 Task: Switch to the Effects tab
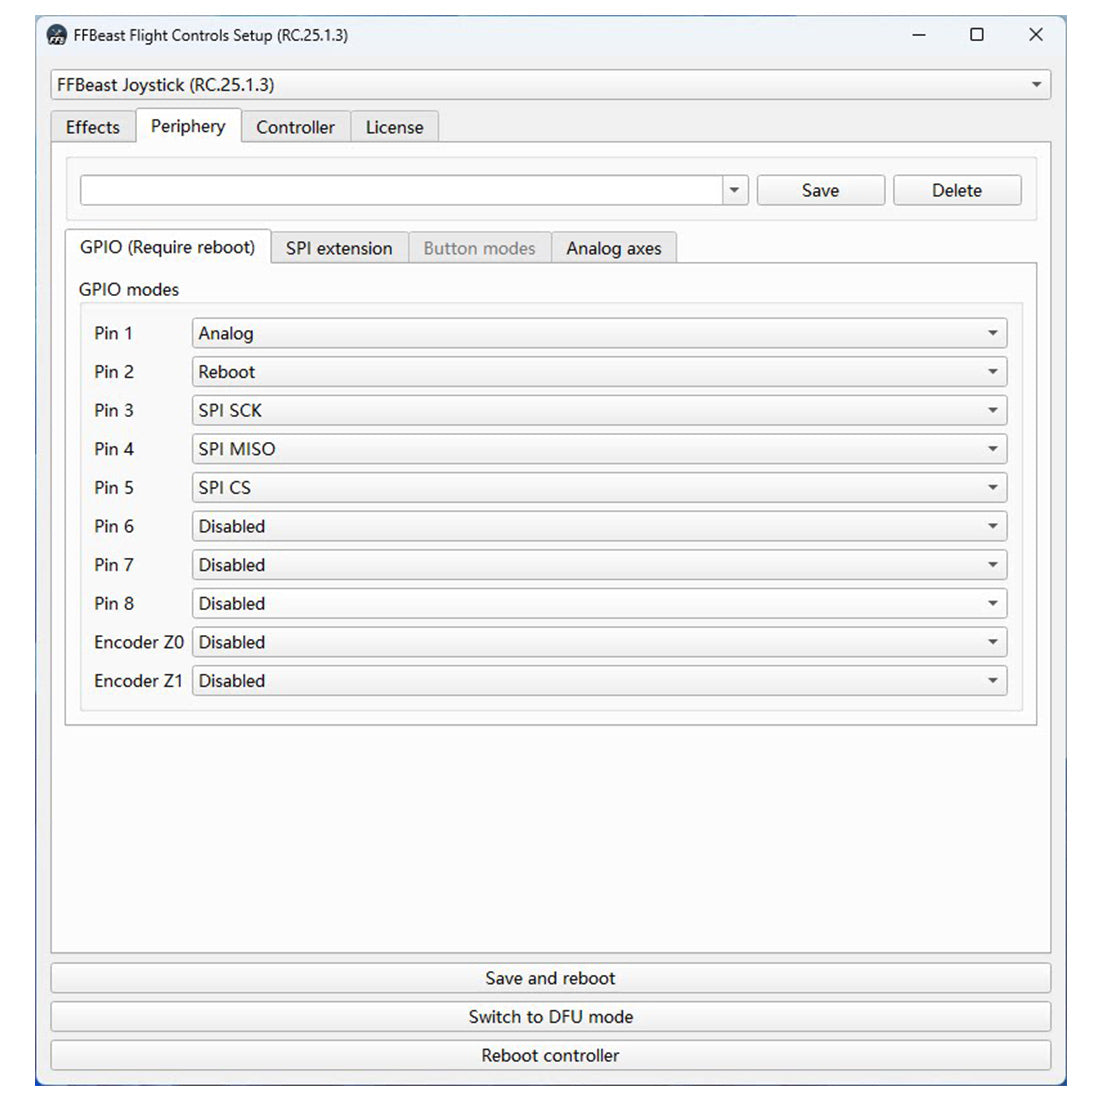pyautogui.click(x=93, y=127)
